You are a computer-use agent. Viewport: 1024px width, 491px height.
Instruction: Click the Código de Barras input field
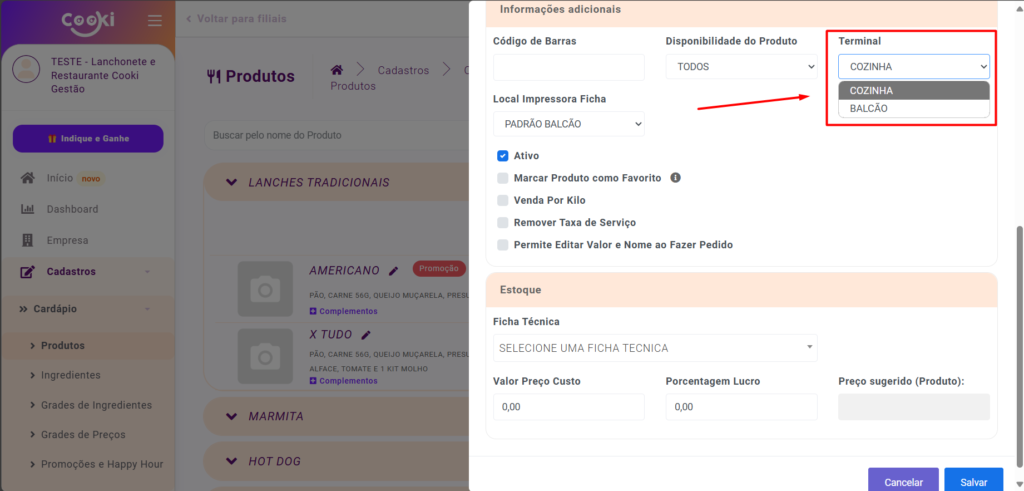(569, 67)
